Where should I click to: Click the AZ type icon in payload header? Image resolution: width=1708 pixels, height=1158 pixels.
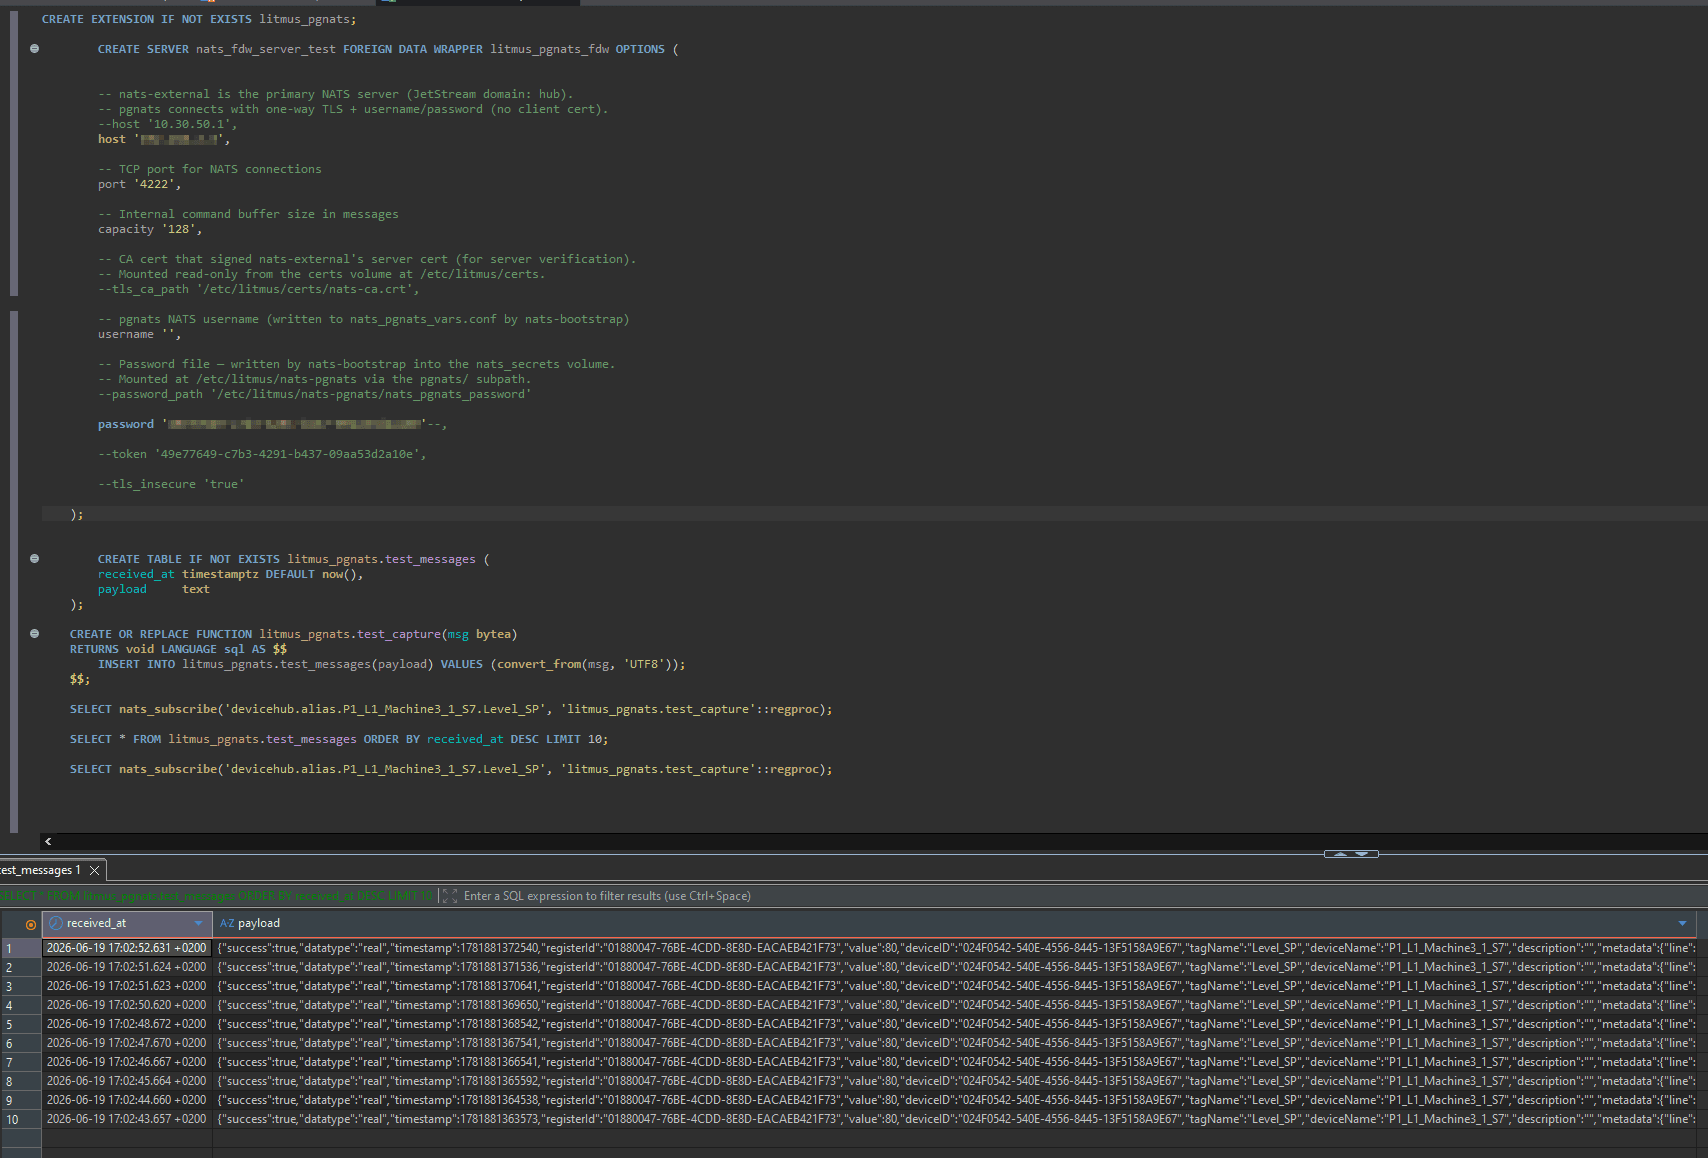pyautogui.click(x=227, y=924)
